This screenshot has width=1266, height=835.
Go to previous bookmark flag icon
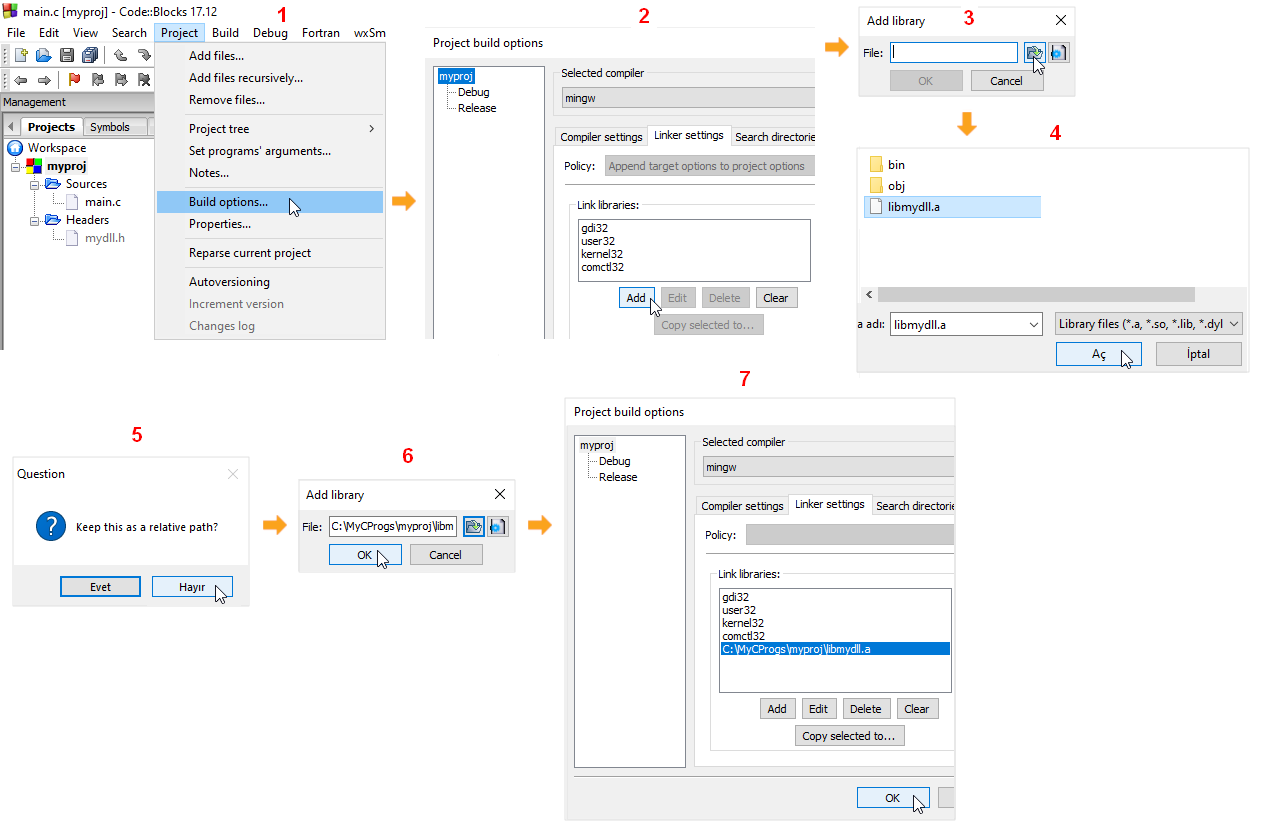[x=97, y=80]
